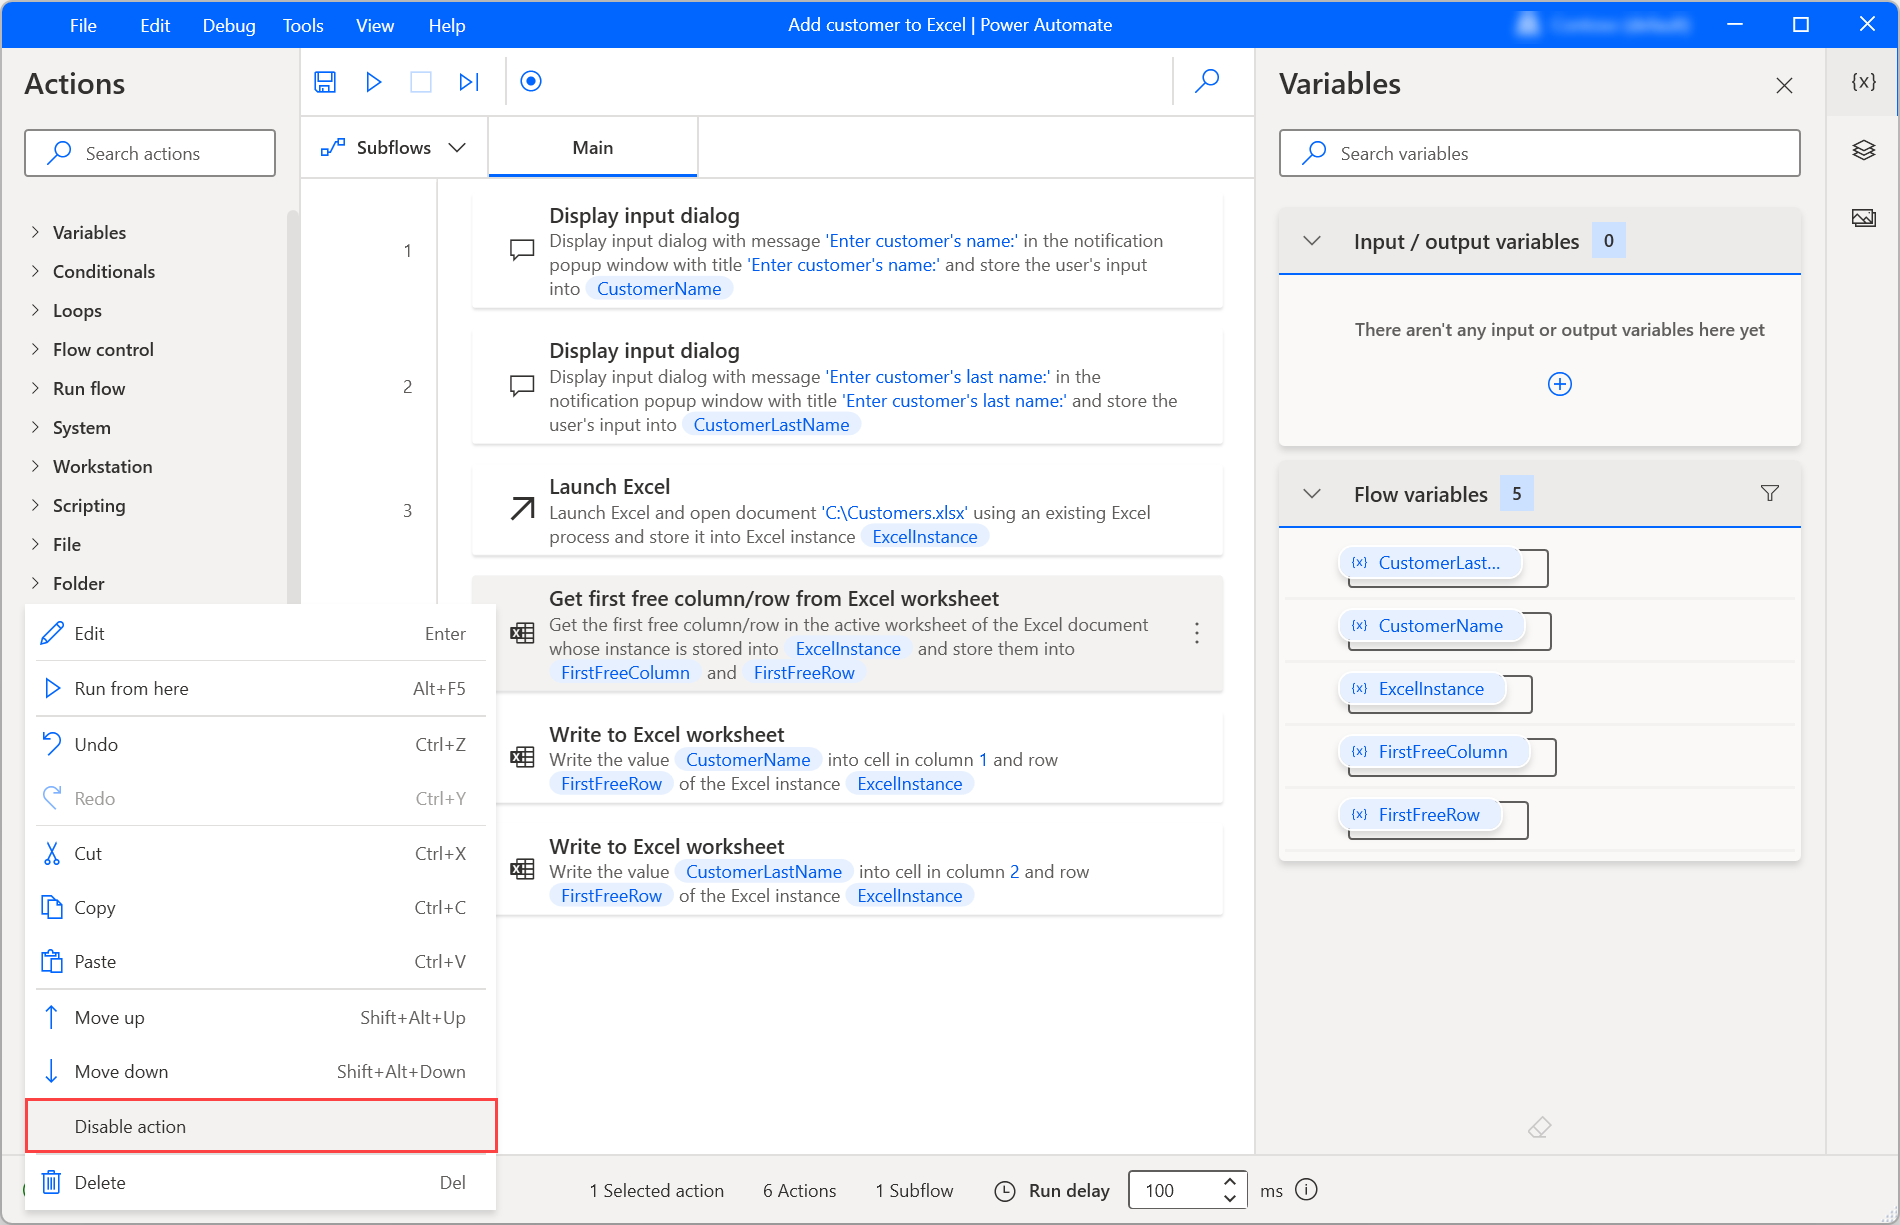Open the Help menu
1900x1225 pixels.
coord(447,25)
